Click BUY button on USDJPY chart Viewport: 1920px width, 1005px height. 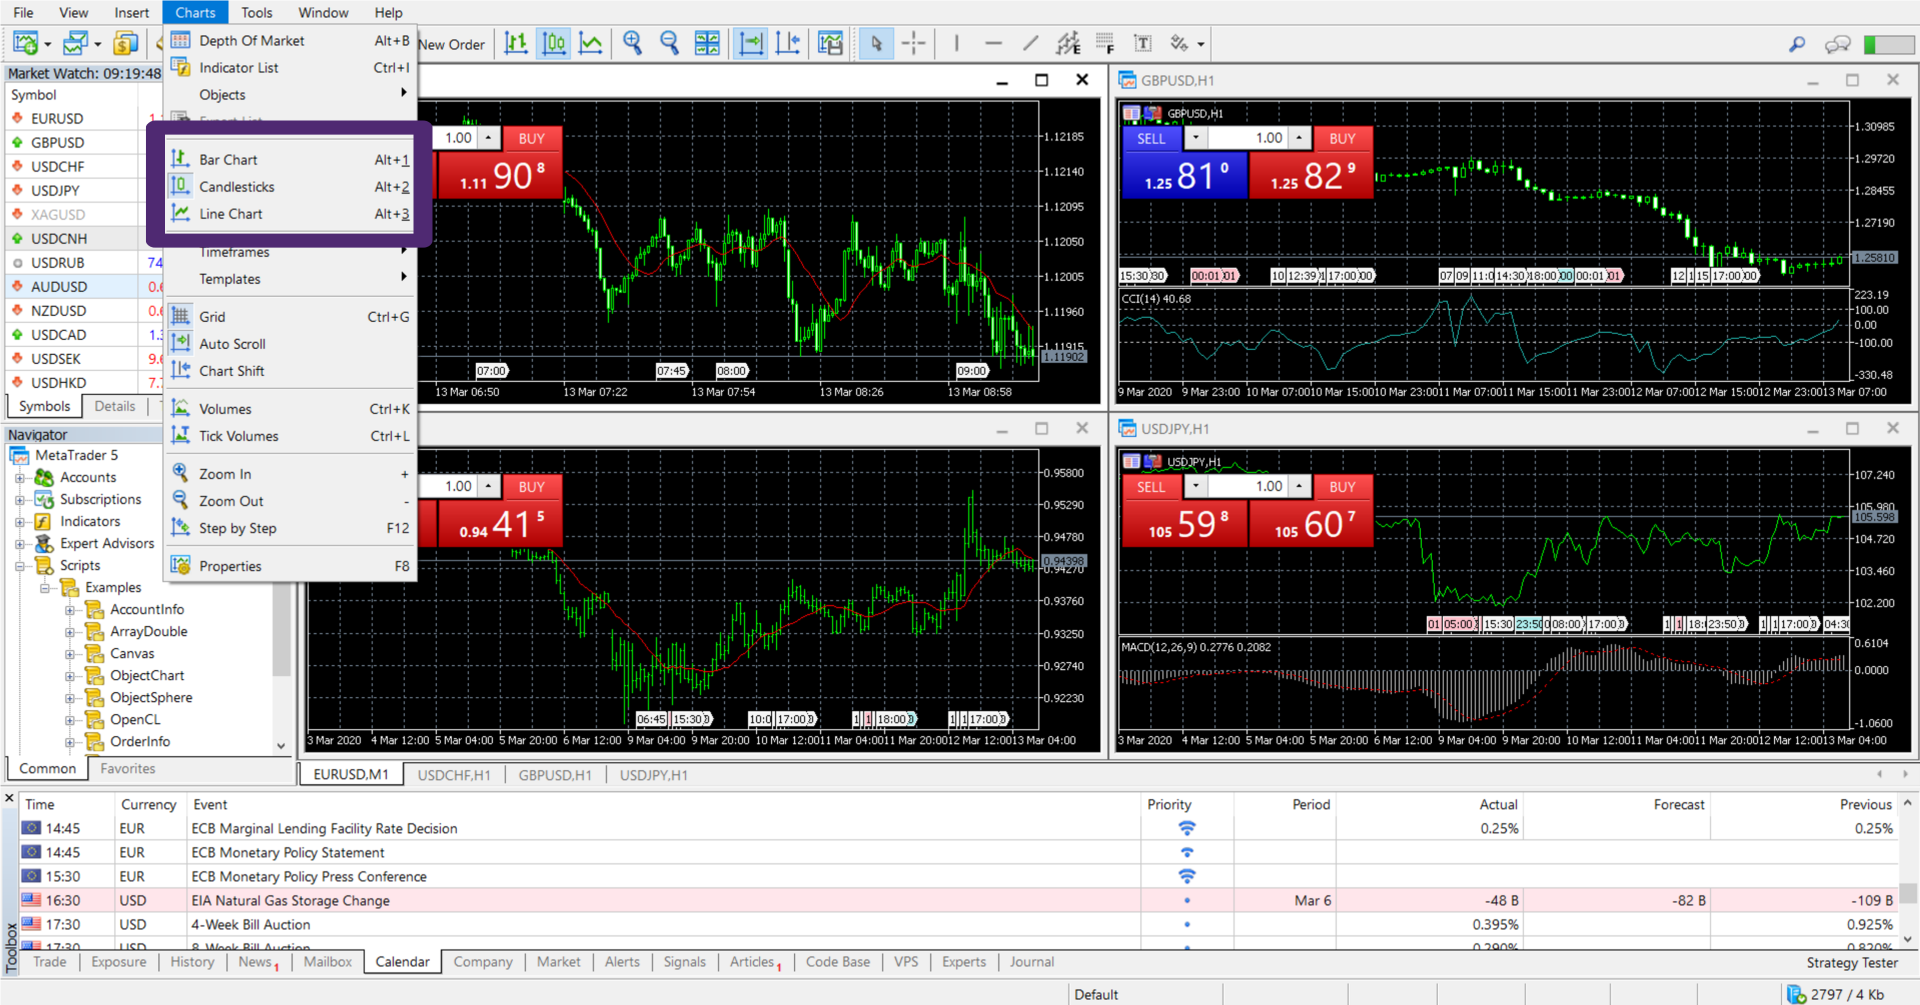click(x=1341, y=487)
